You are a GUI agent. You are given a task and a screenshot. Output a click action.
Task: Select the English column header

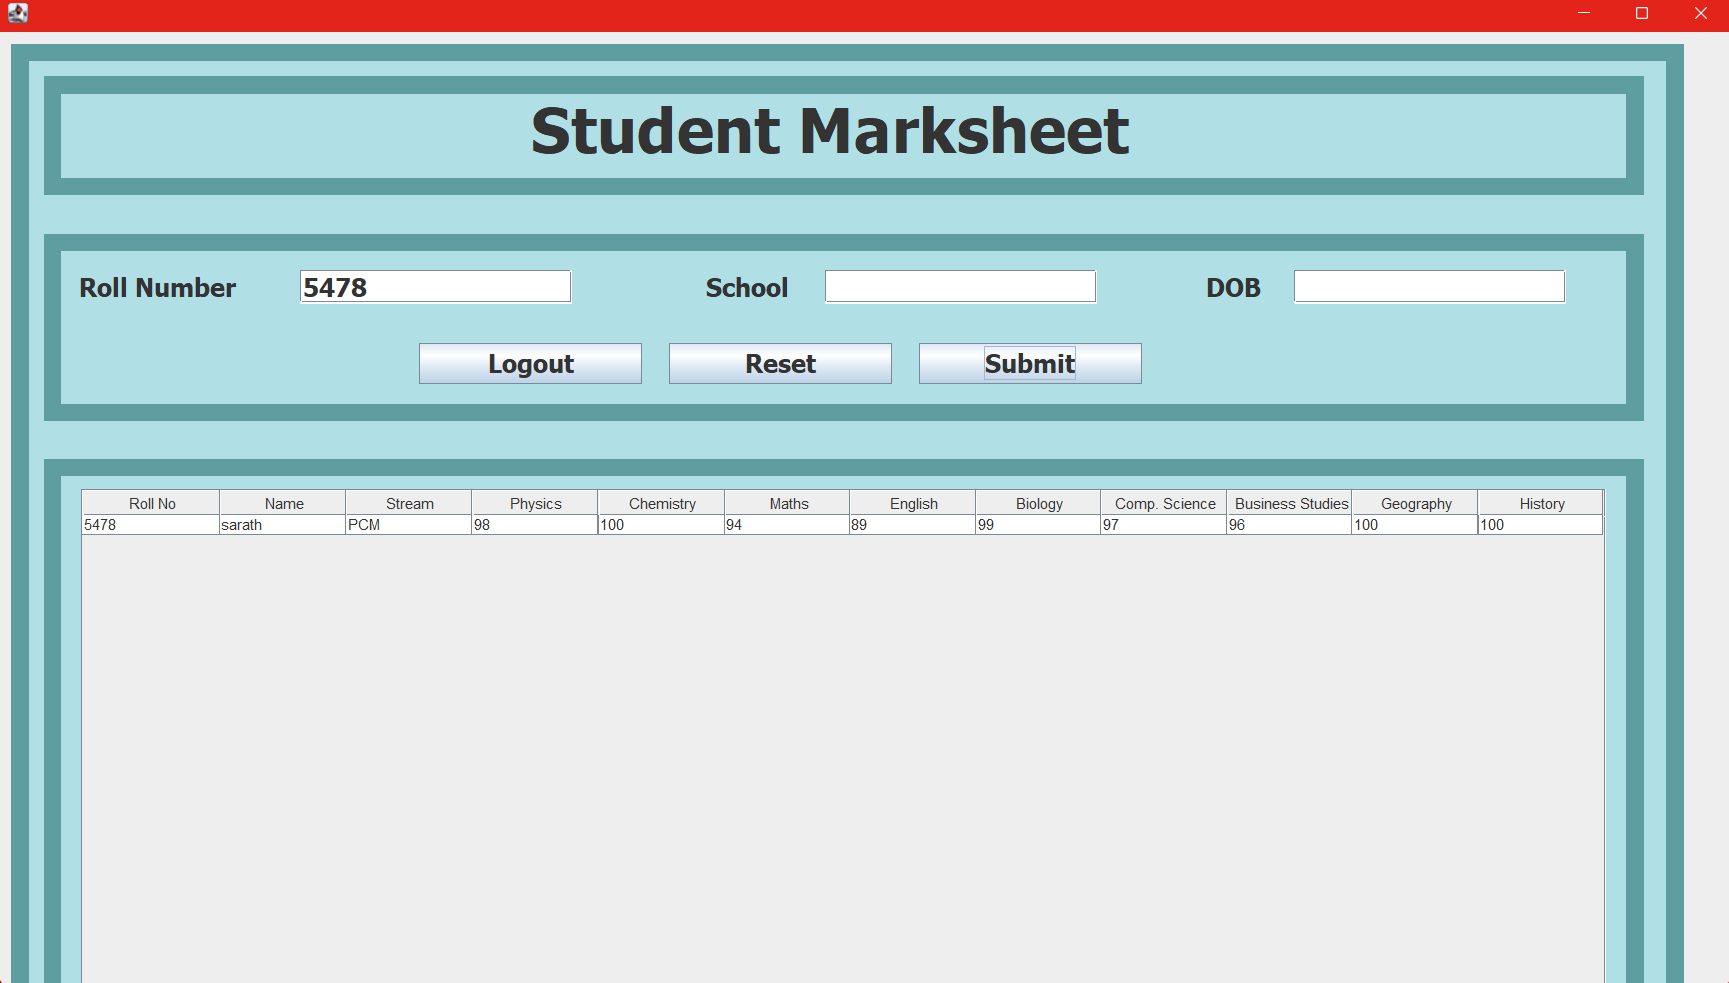913,503
